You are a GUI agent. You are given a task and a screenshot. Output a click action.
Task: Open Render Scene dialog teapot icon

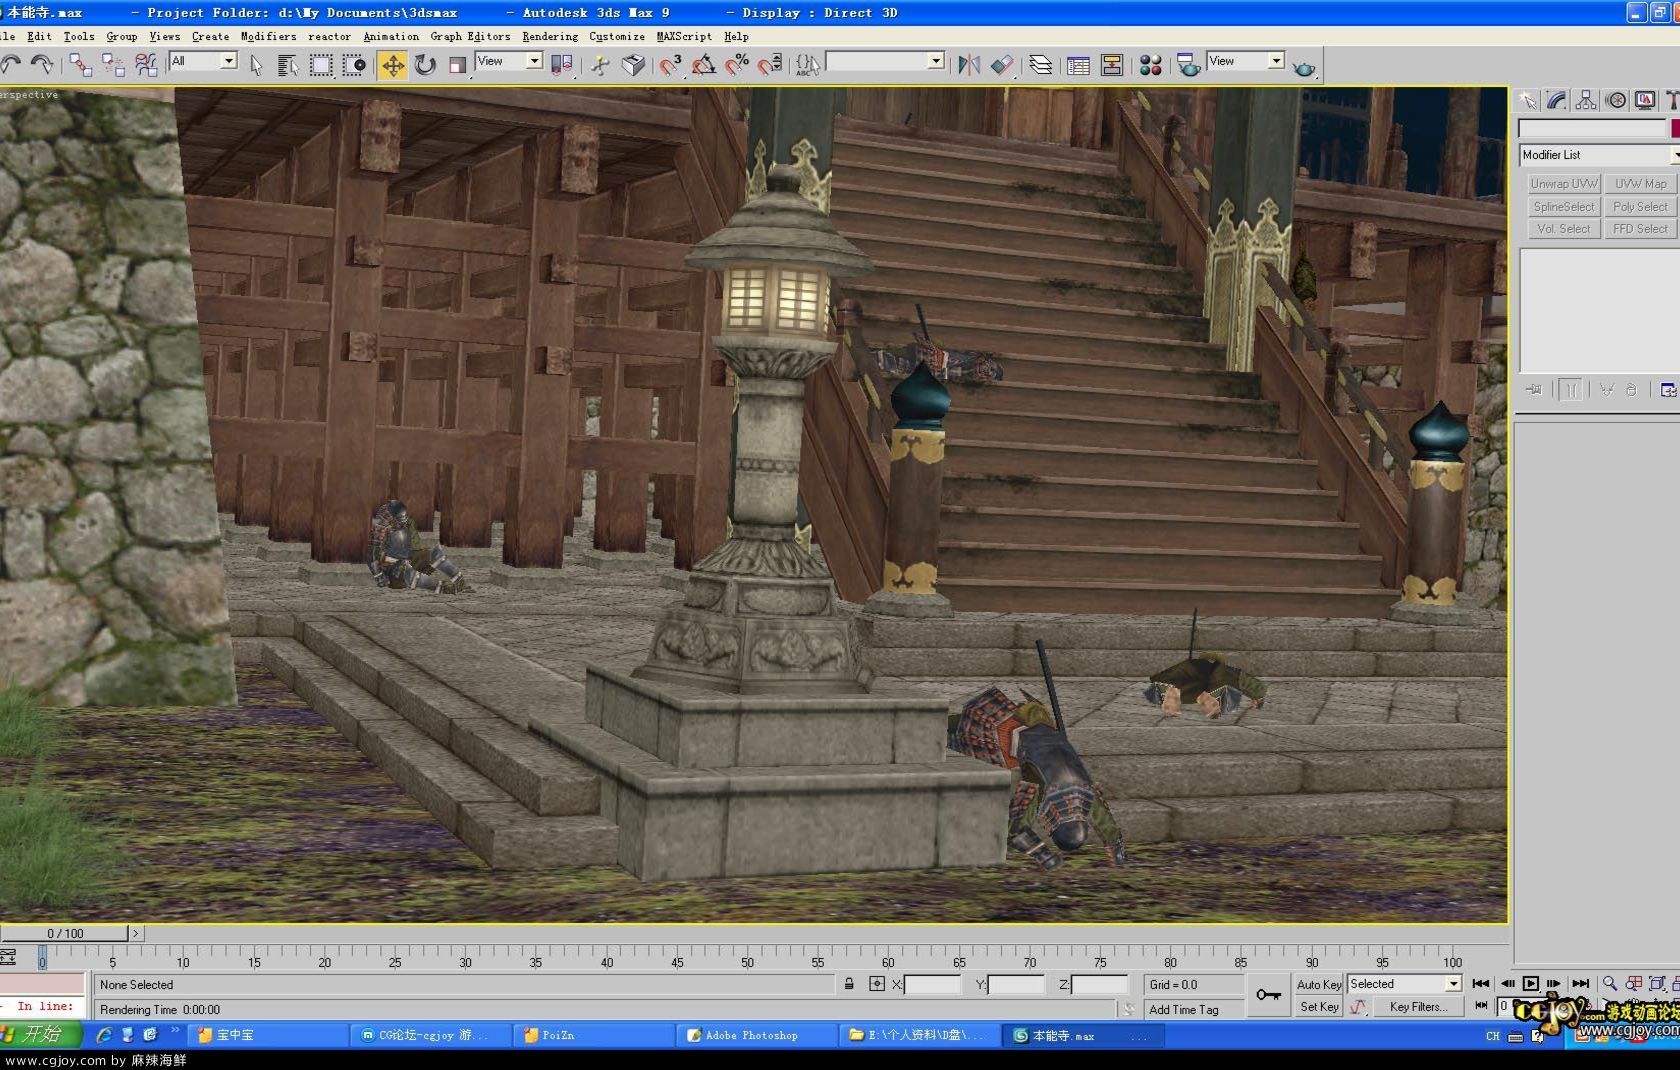(x=1188, y=65)
